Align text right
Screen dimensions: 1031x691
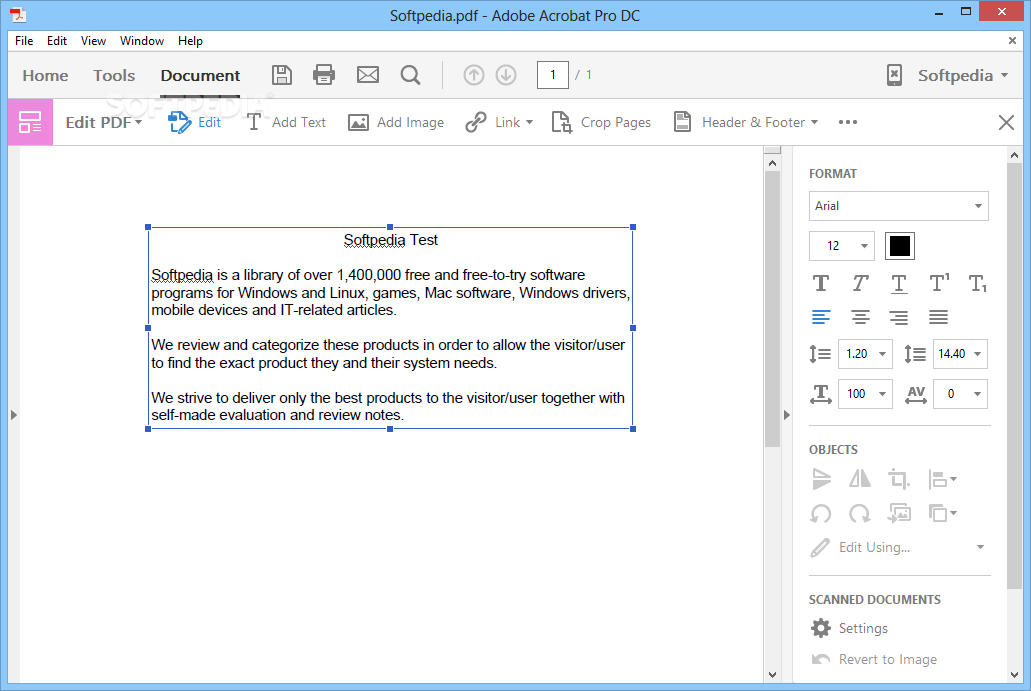(x=899, y=318)
